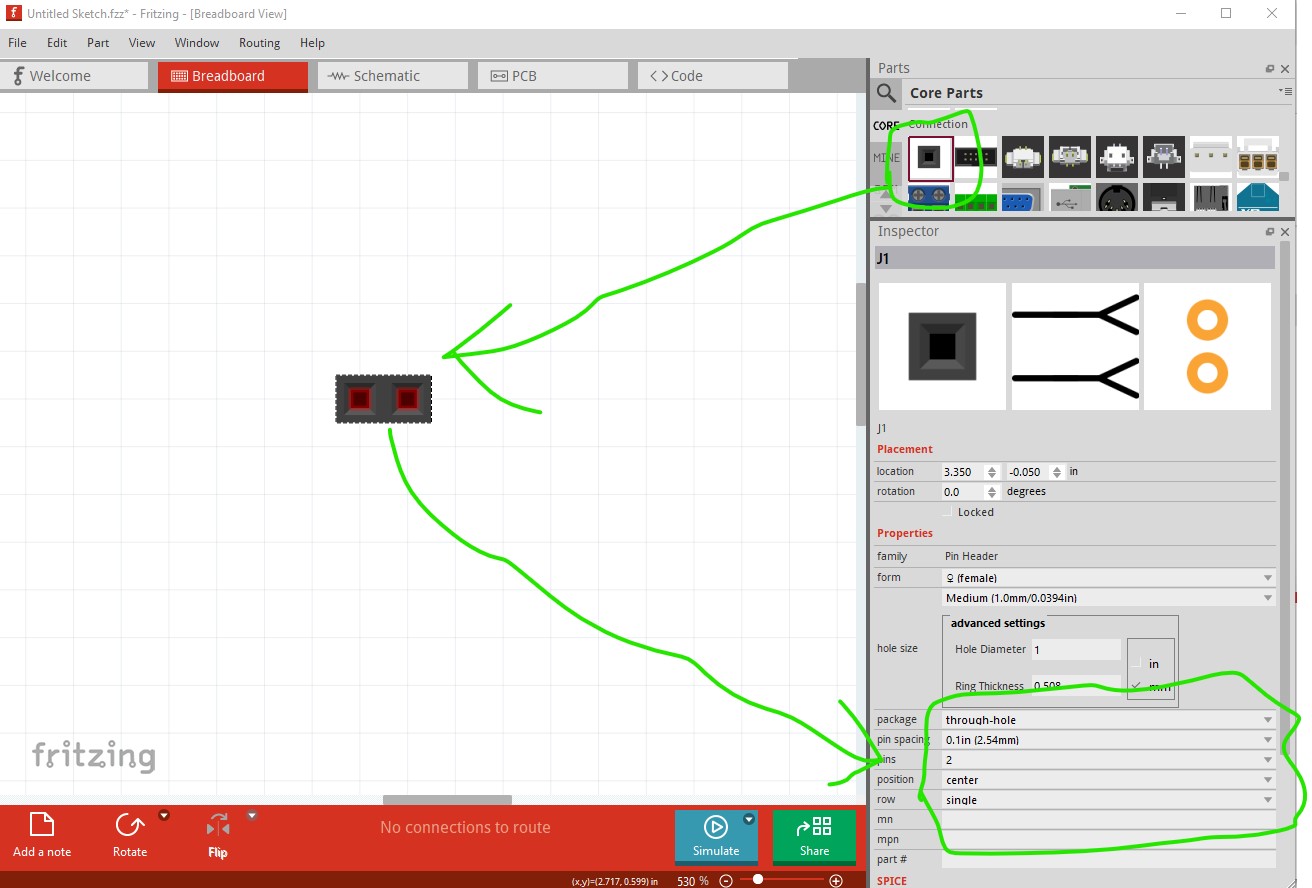This screenshot has width=1312, height=888.
Task: Click the J1 pin header on the canvas
Action: pos(384,399)
